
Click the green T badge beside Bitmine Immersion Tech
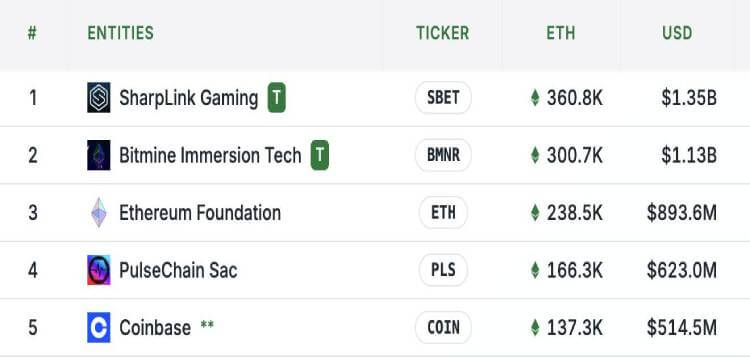320,155
